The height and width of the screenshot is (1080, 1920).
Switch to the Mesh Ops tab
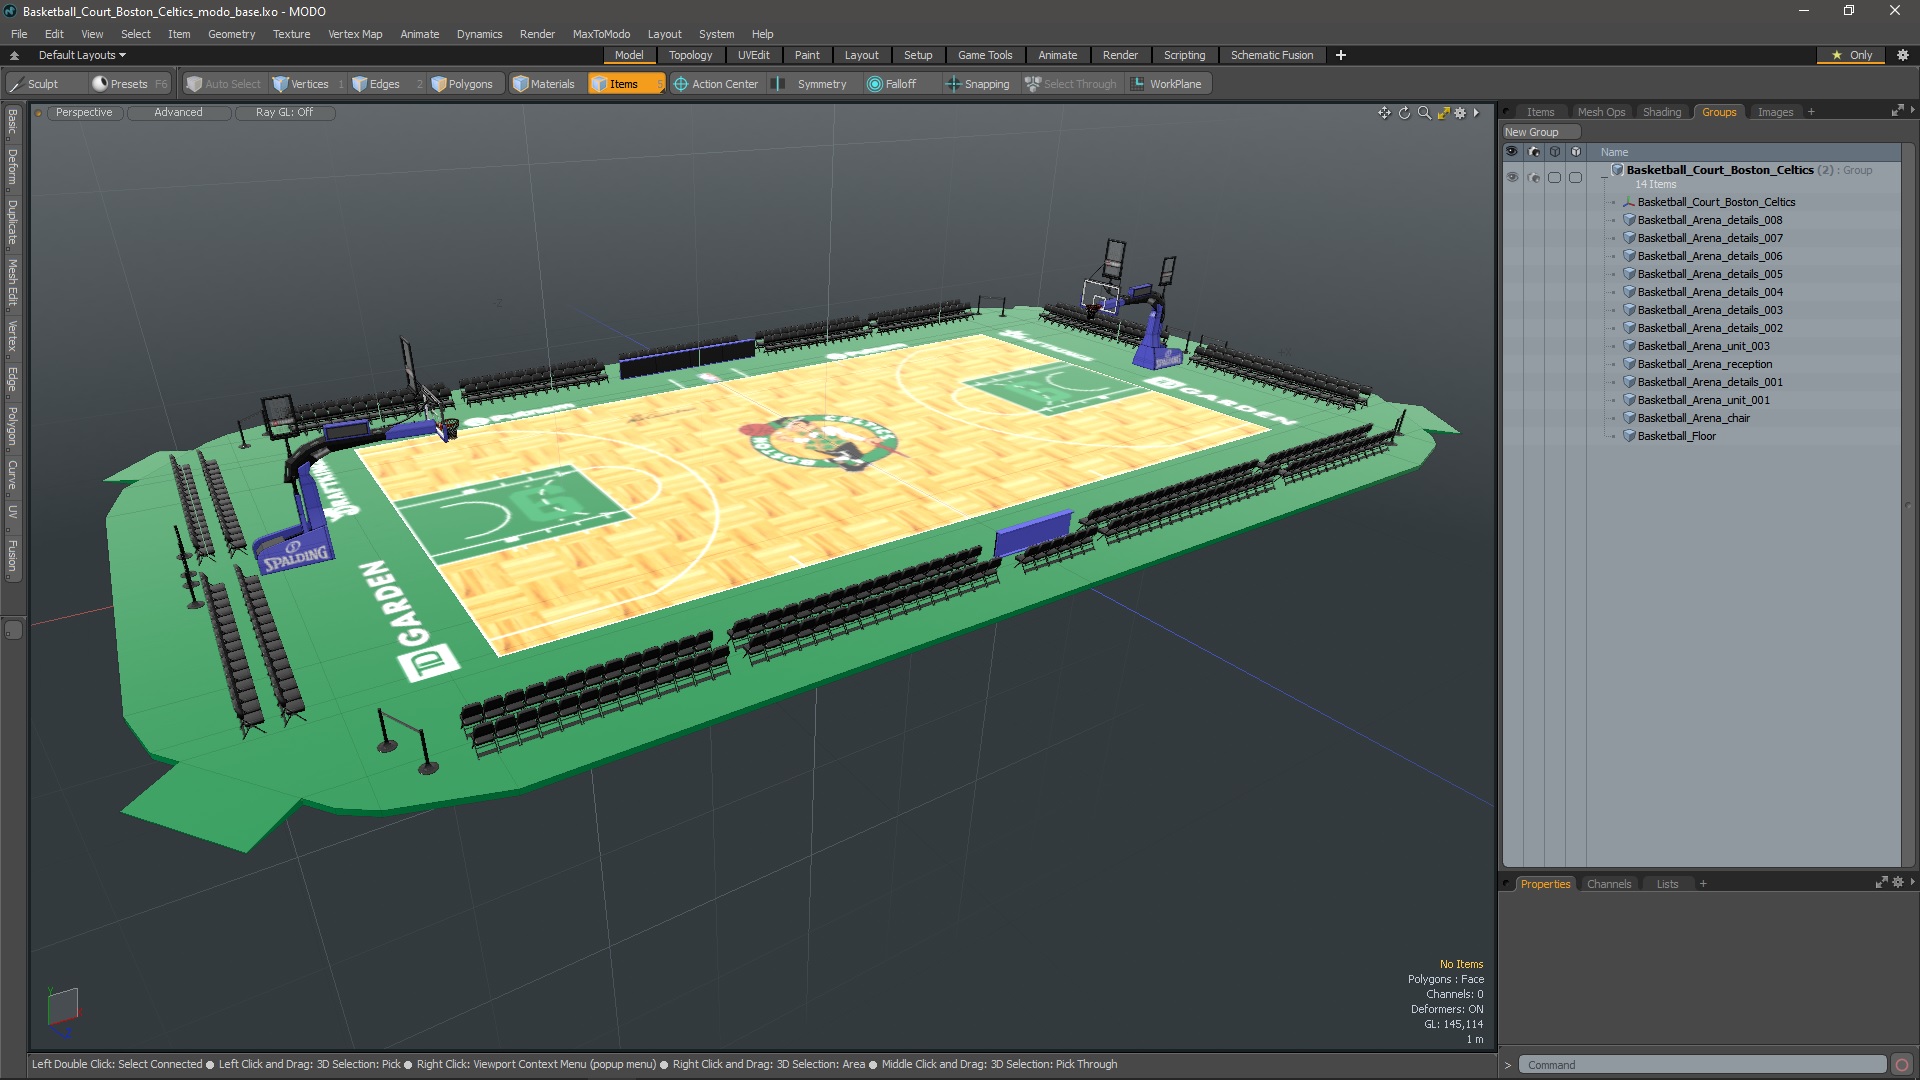[x=1601, y=112]
